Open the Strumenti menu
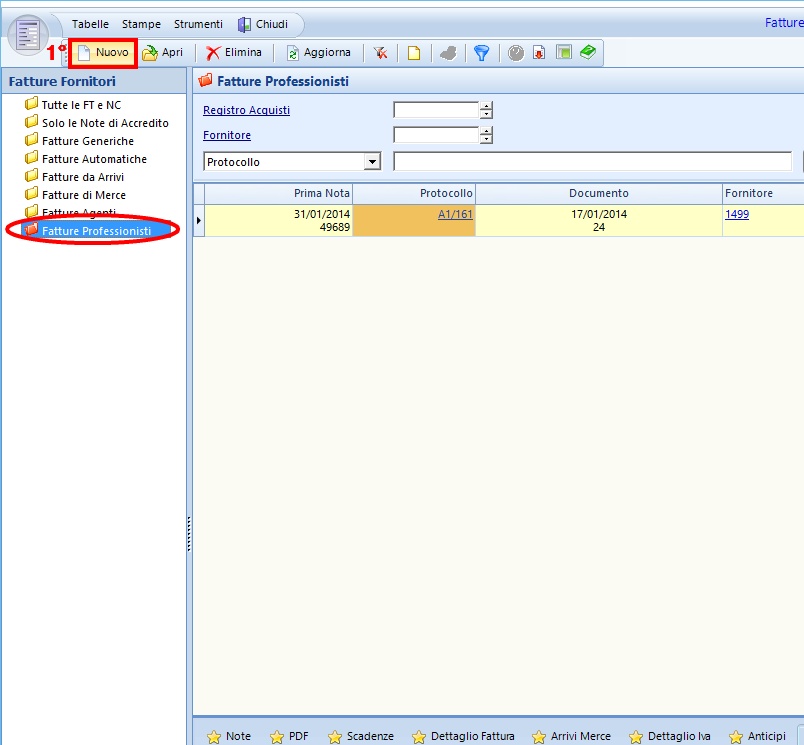Viewport: 804px width, 745px height. tap(198, 24)
